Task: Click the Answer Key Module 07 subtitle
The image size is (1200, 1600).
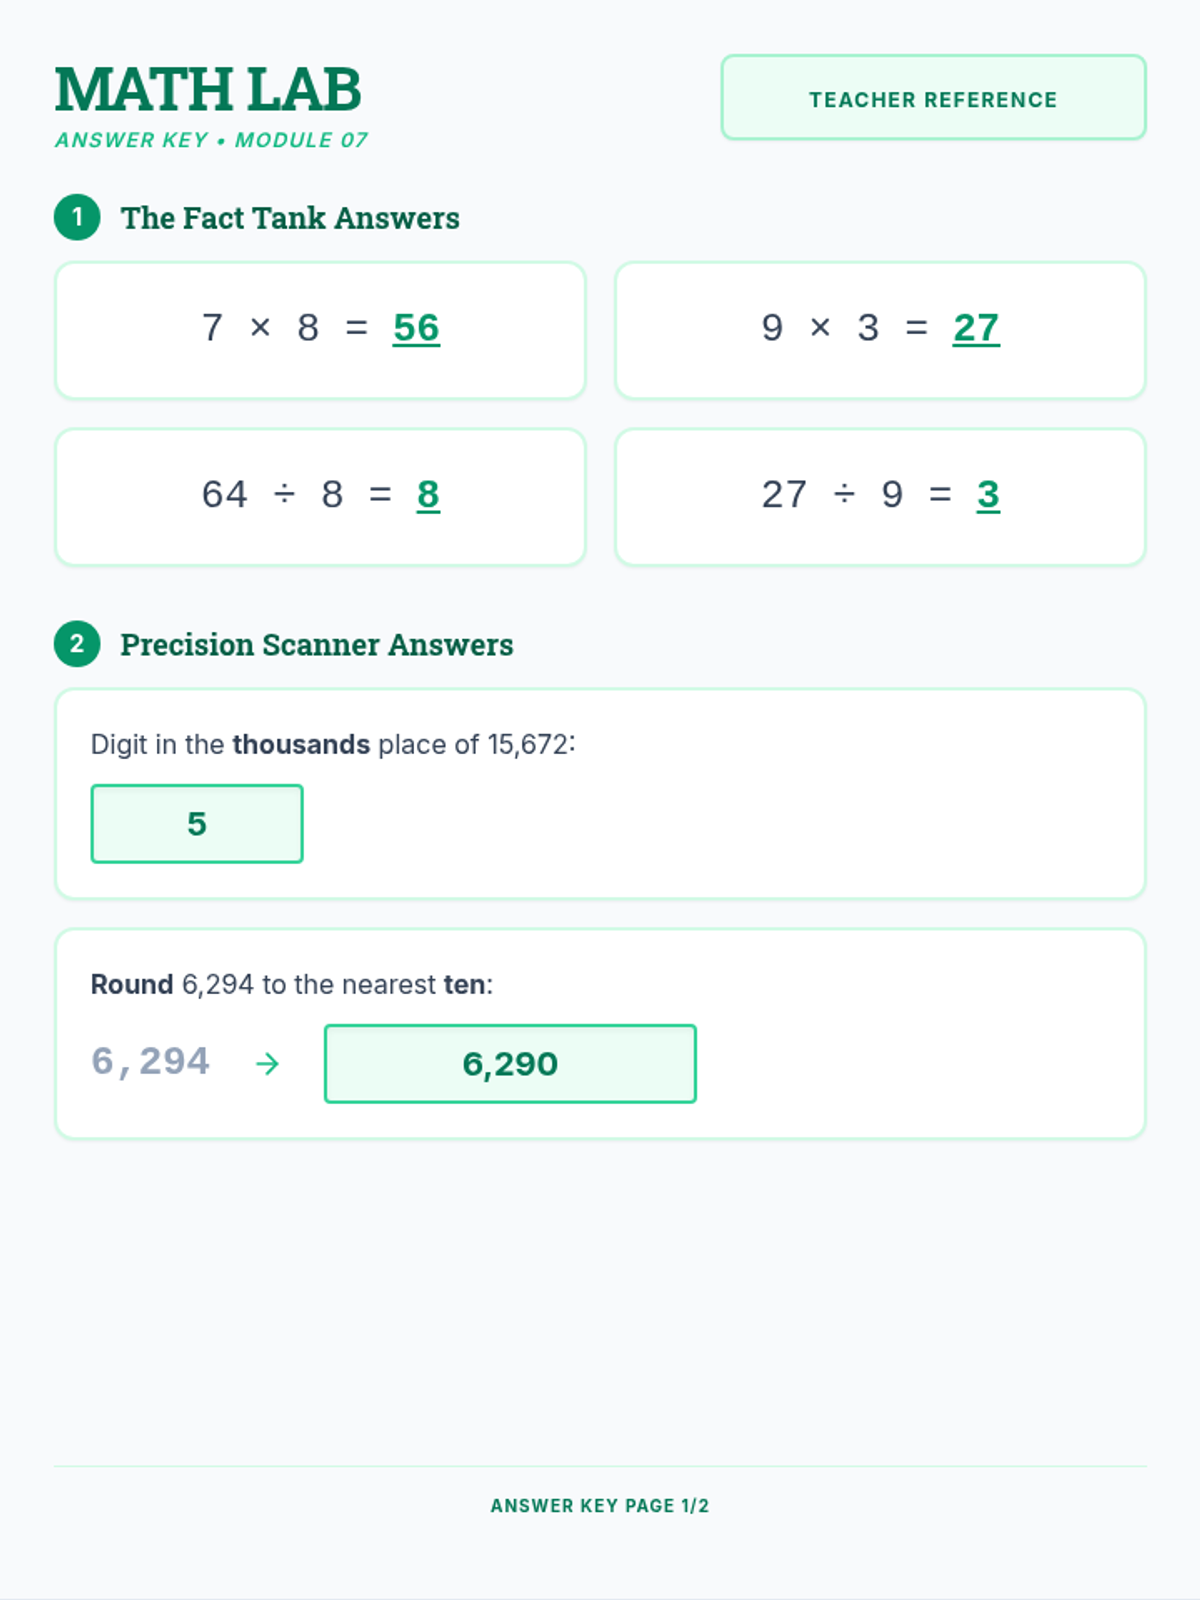Action: coord(211,140)
